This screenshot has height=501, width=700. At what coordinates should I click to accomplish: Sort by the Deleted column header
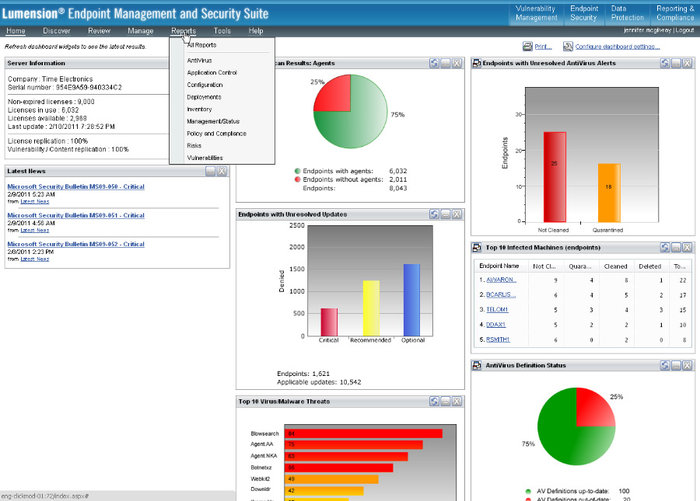pyautogui.click(x=650, y=267)
